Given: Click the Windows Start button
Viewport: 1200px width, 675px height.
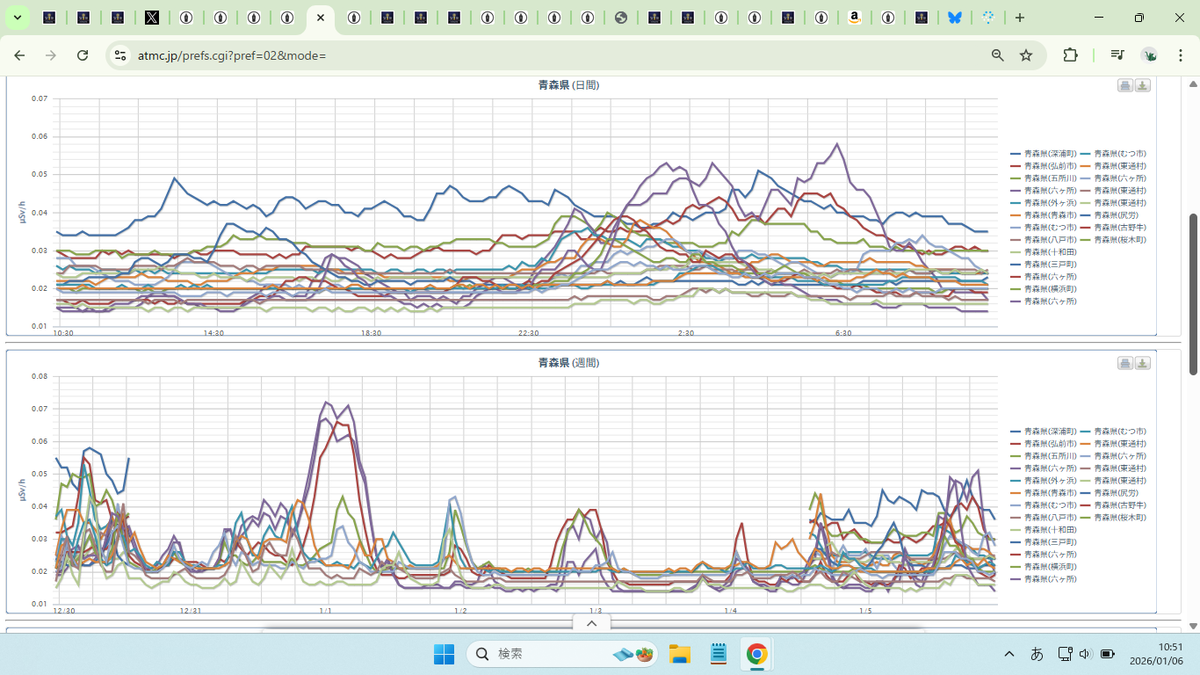Looking at the screenshot, I should pyautogui.click(x=443, y=654).
